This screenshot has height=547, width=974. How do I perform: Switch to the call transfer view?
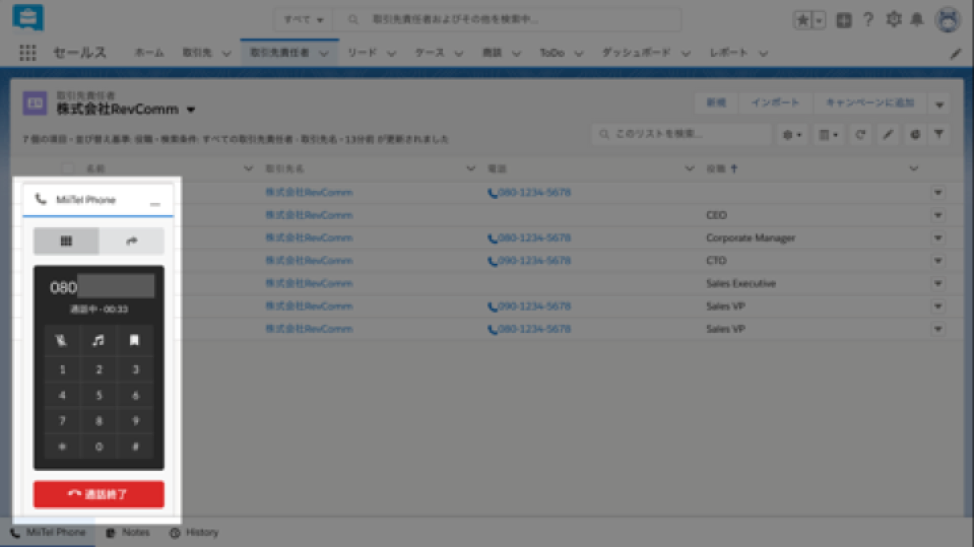point(131,241)
